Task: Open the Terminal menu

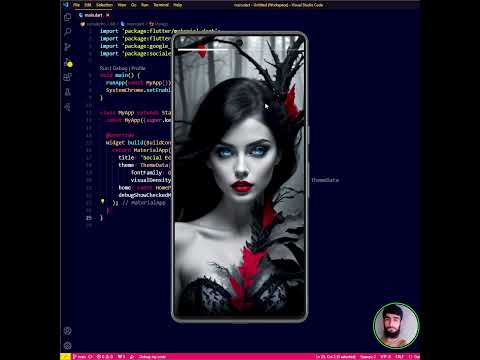Action: (161, 5)
